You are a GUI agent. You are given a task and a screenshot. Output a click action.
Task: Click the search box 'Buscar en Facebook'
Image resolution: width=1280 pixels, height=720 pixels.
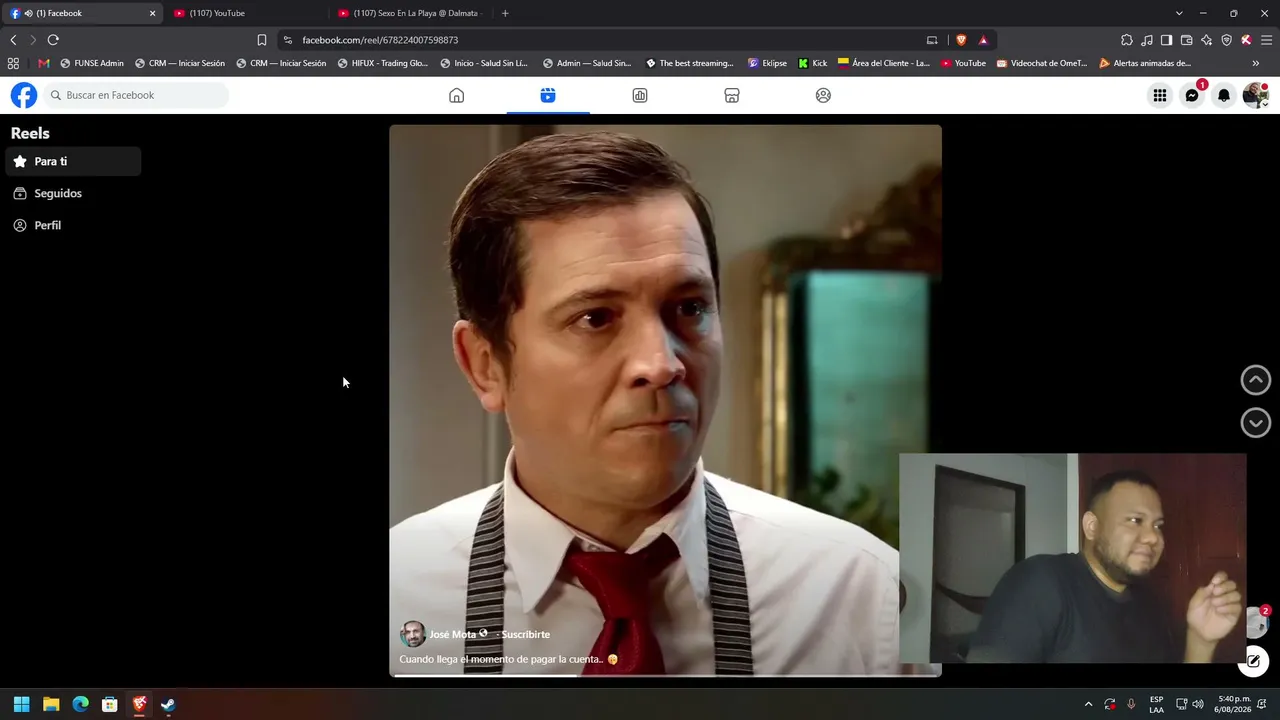(x=136, y=95)
